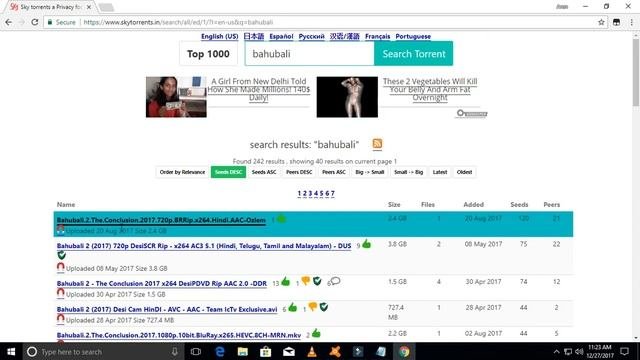
Task: Open Task View on taskbar
Action: tap(196, 351)
